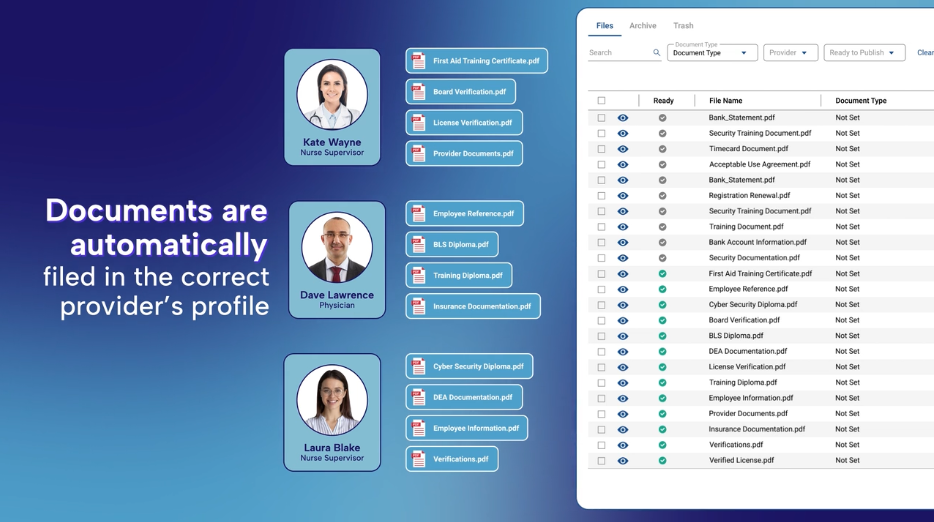
Task: Open the License Verification.pdf document chip
Action: pyautogui.click(x=464, y=123)
